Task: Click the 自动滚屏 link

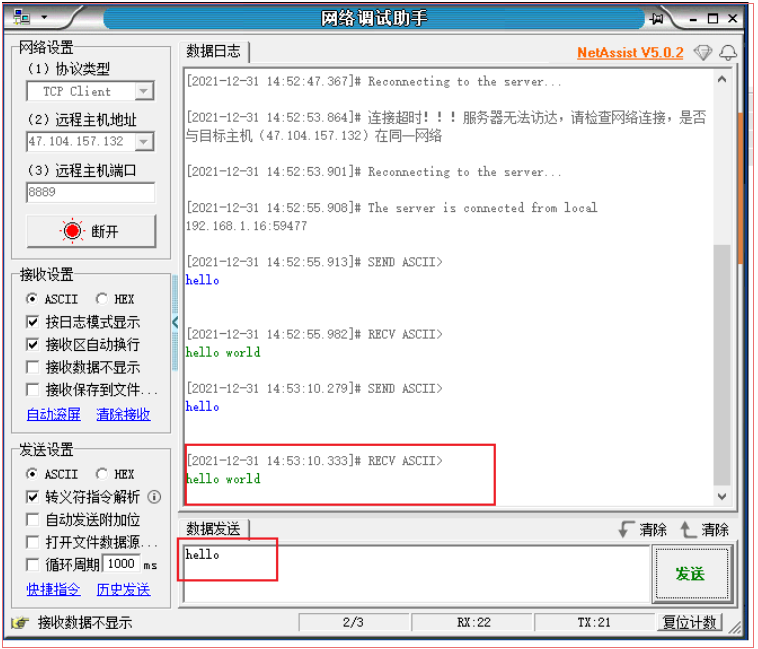Action: tap(54, 414)
